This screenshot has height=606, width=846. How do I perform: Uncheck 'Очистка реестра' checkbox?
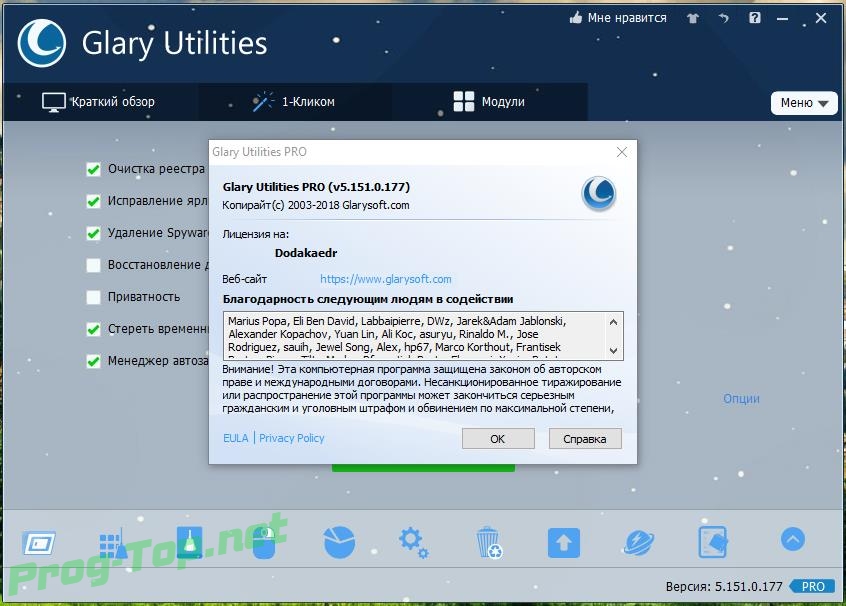tap(93, 169)
